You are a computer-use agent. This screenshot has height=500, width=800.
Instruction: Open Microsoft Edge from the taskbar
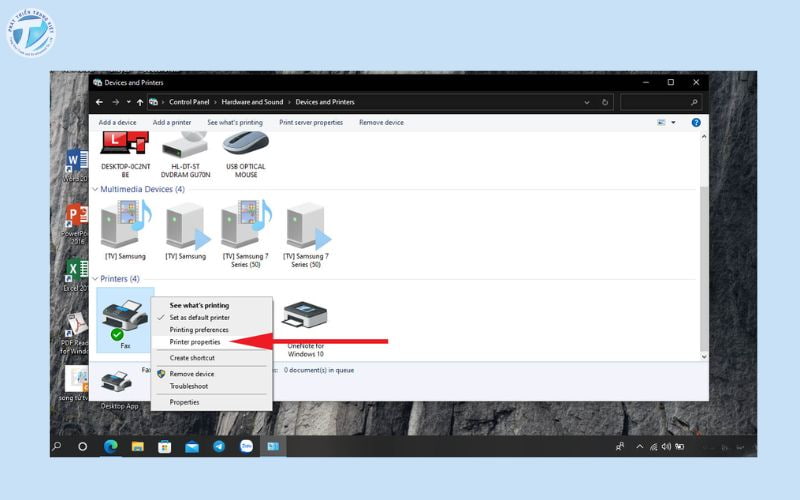[110, 446]
